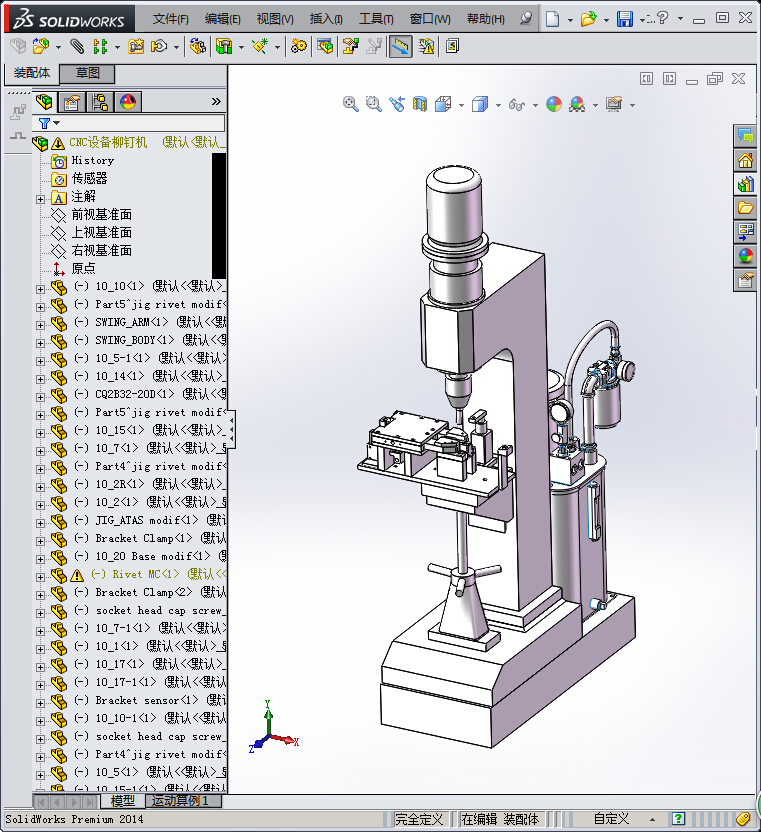Open the Display Style dropdown arrow
The height and width of the screenshot is (832, 761).
(498, 105)
